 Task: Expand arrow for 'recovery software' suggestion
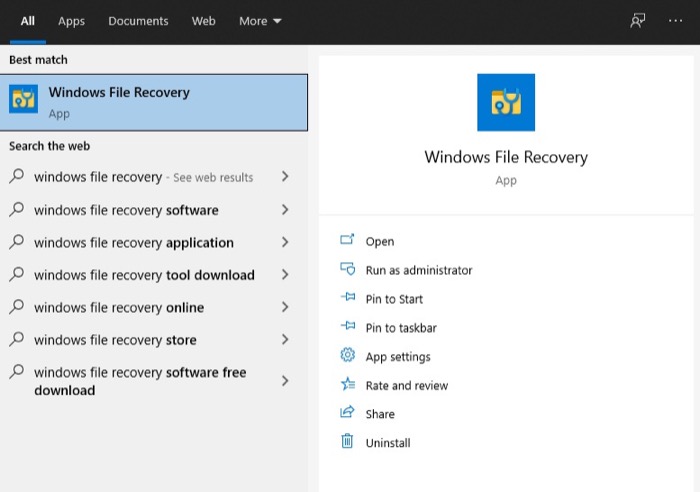coord(285,210)
